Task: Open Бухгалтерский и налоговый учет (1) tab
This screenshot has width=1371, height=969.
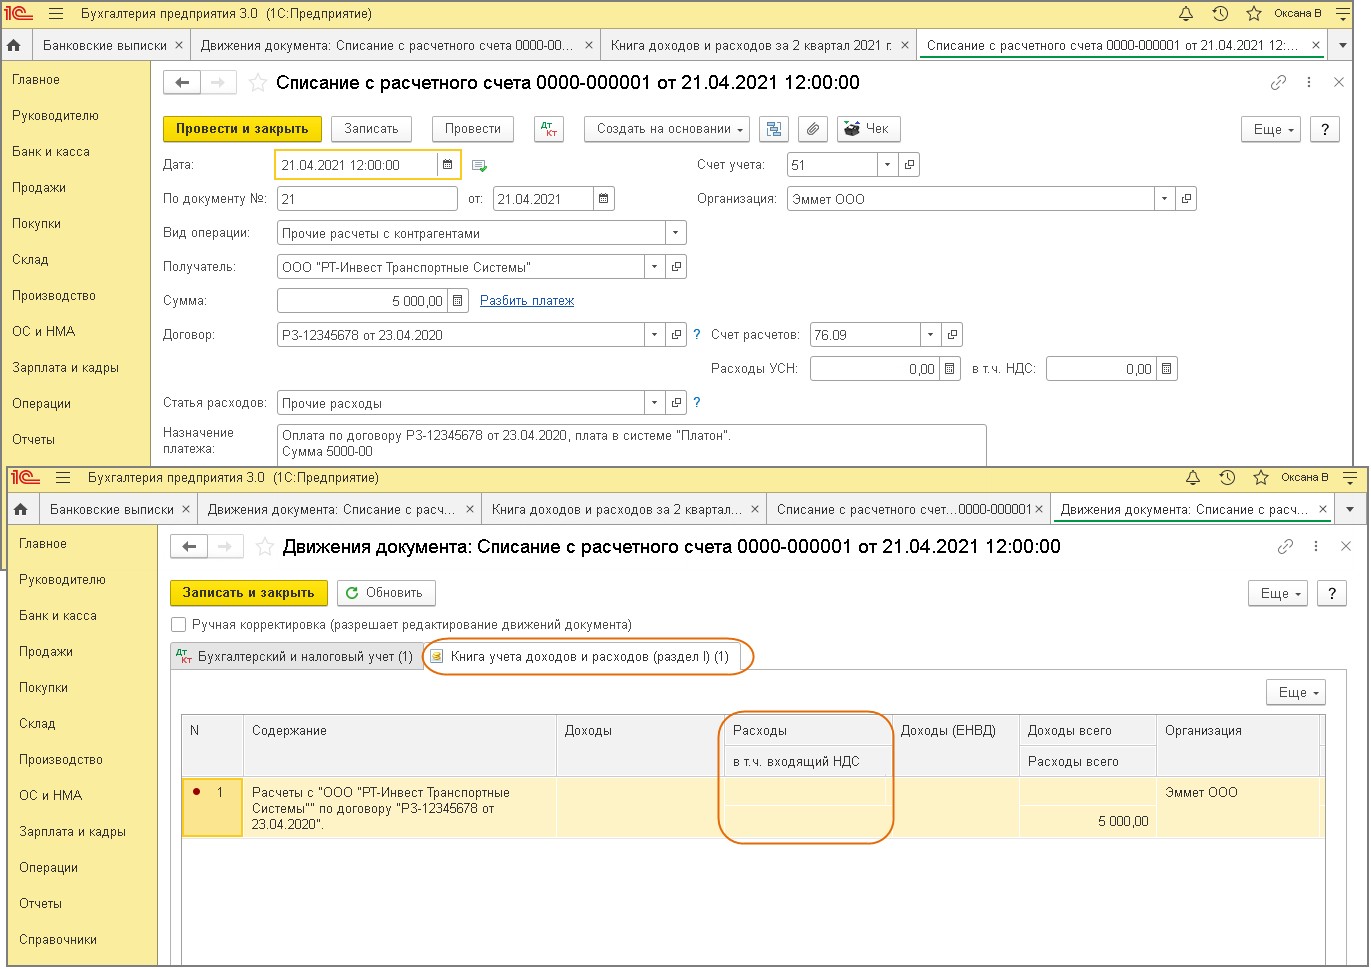Action: [296, 657]
